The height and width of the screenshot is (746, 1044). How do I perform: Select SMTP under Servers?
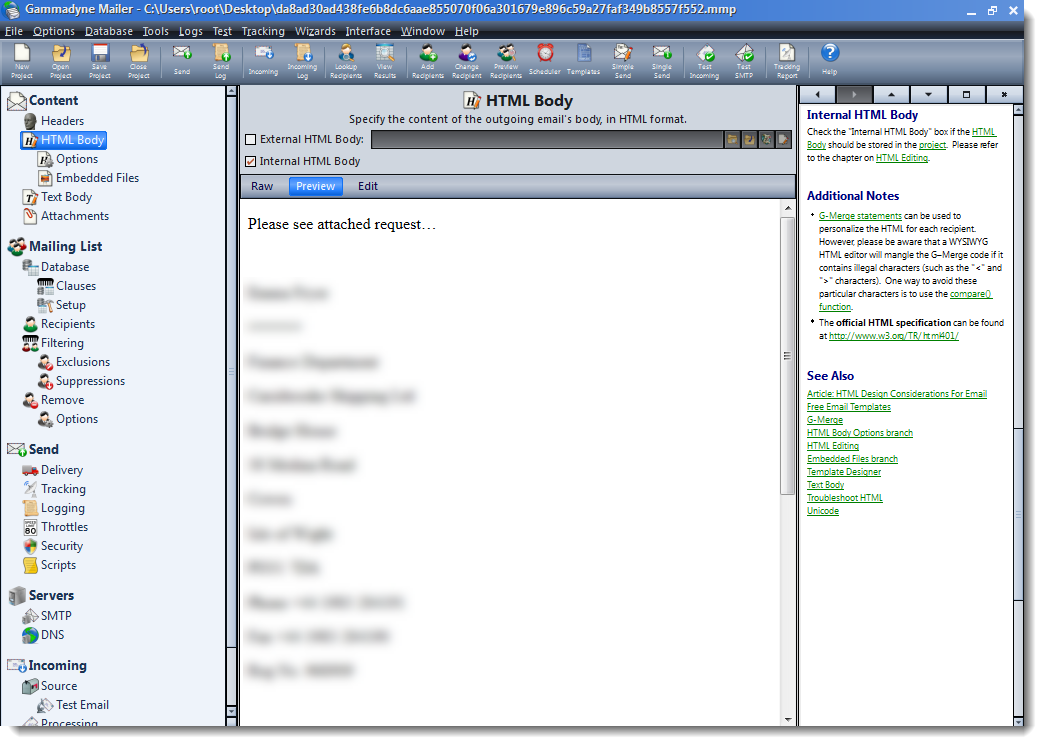tap(56, 616)
